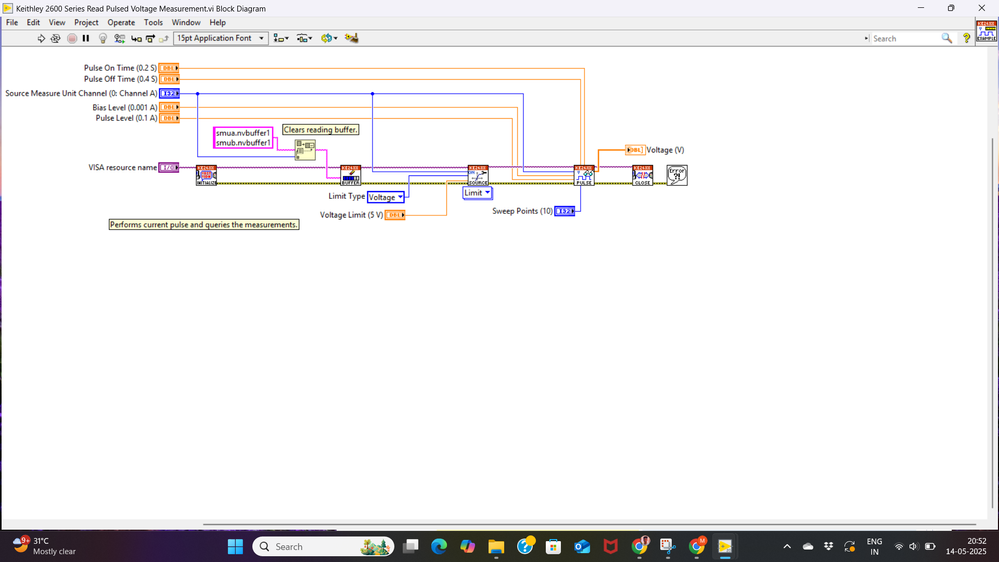Open the Windows Start menu
999x562 pixels.
[235, 547]
